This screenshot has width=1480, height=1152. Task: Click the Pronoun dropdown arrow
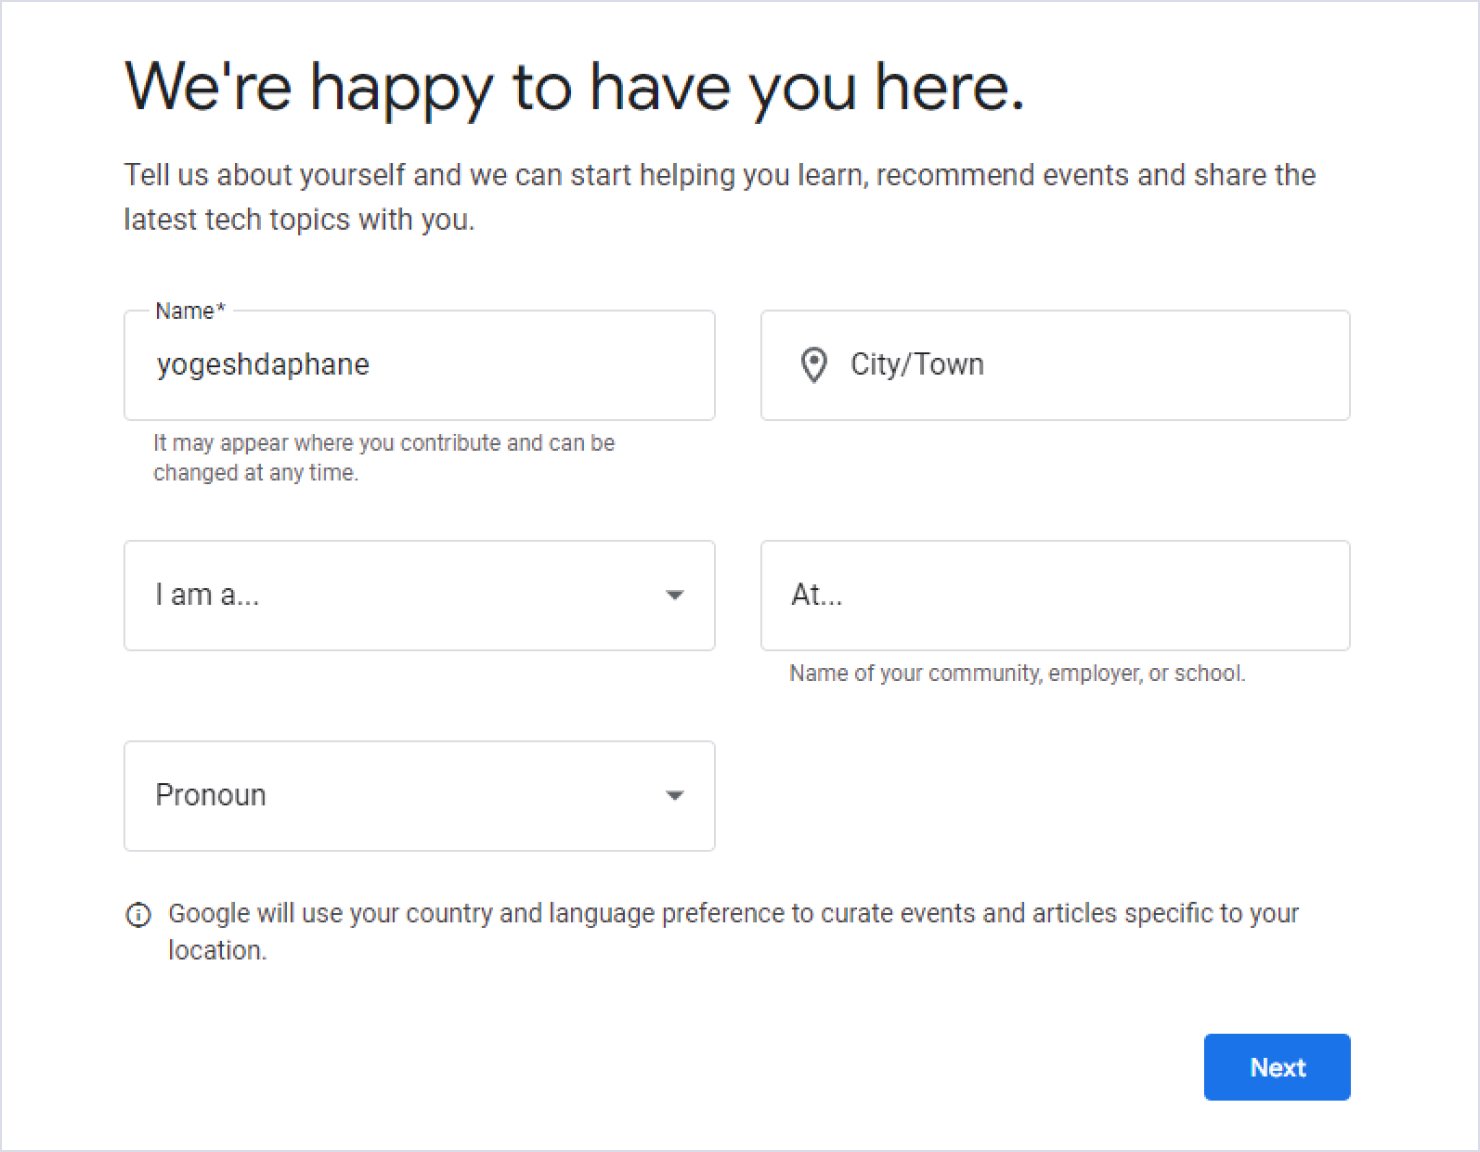tap(675, 796)
